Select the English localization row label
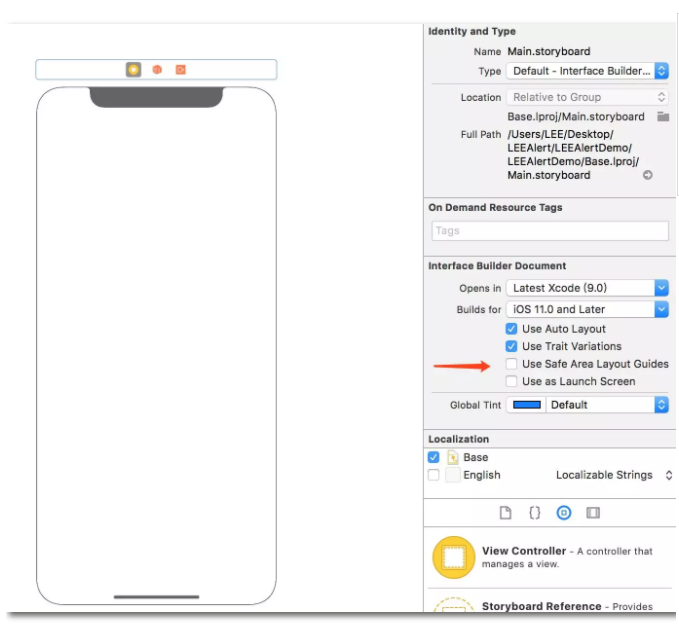The height and width of the screenshot is (635, 679). point(482,475)
